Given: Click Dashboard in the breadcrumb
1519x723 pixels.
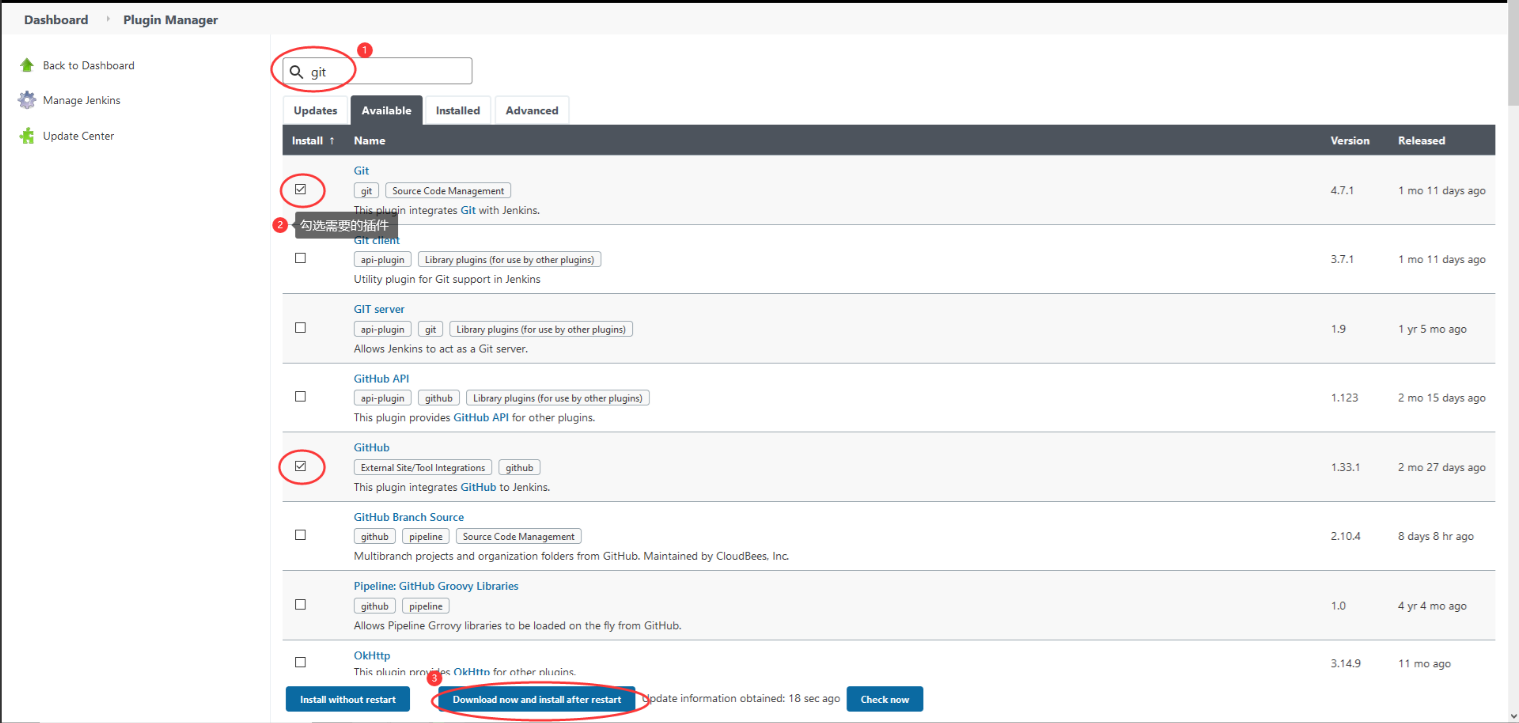Looking at the screenshot, I should 56,19.
